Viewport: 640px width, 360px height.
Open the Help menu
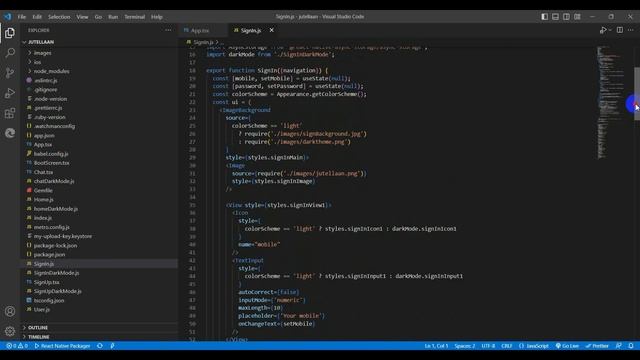pos(157,17)
